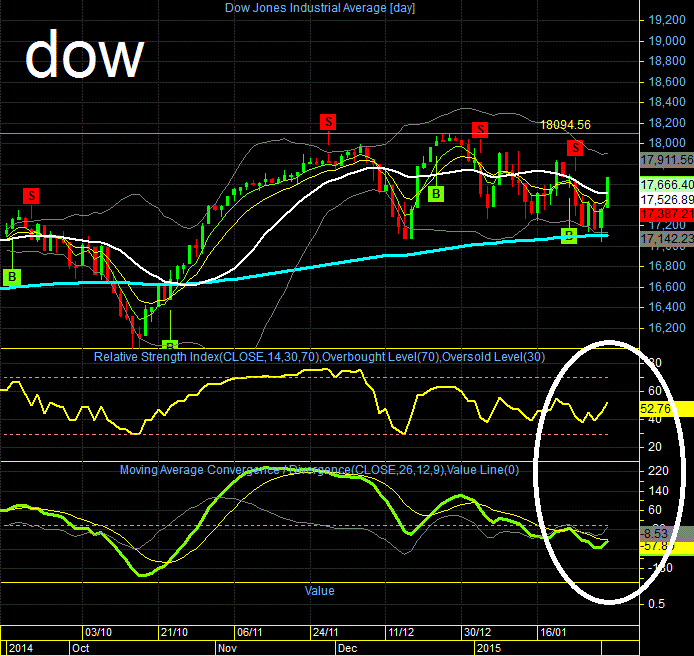
Task: Click the 18,400 price axis label
Action: (667, 102)
